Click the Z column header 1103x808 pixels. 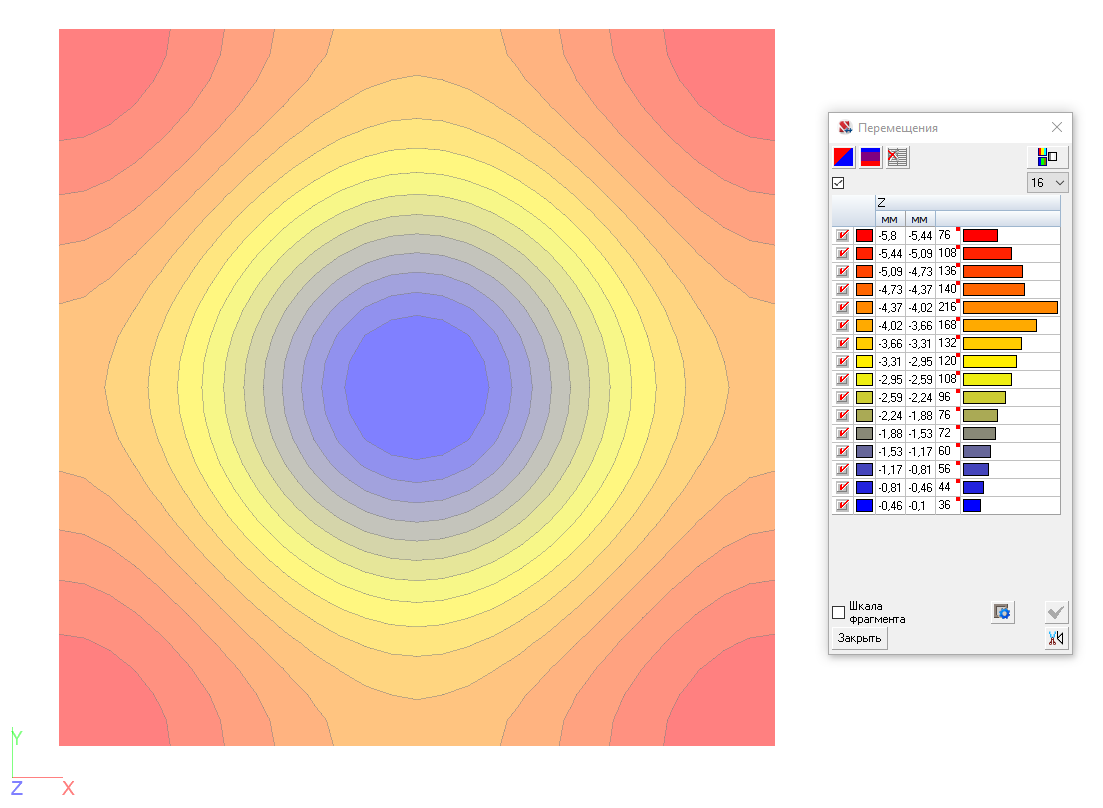(x=967, y=203)
